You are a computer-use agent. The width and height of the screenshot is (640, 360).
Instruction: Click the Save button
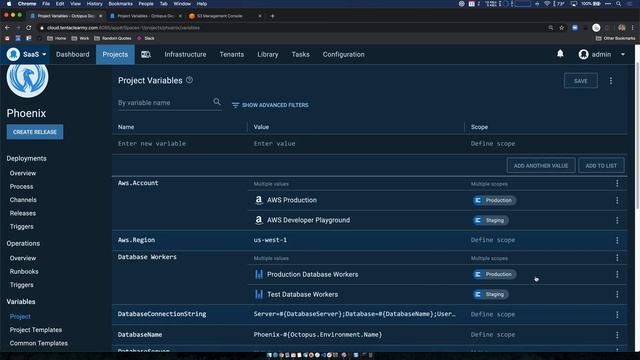tap(580, 81)
